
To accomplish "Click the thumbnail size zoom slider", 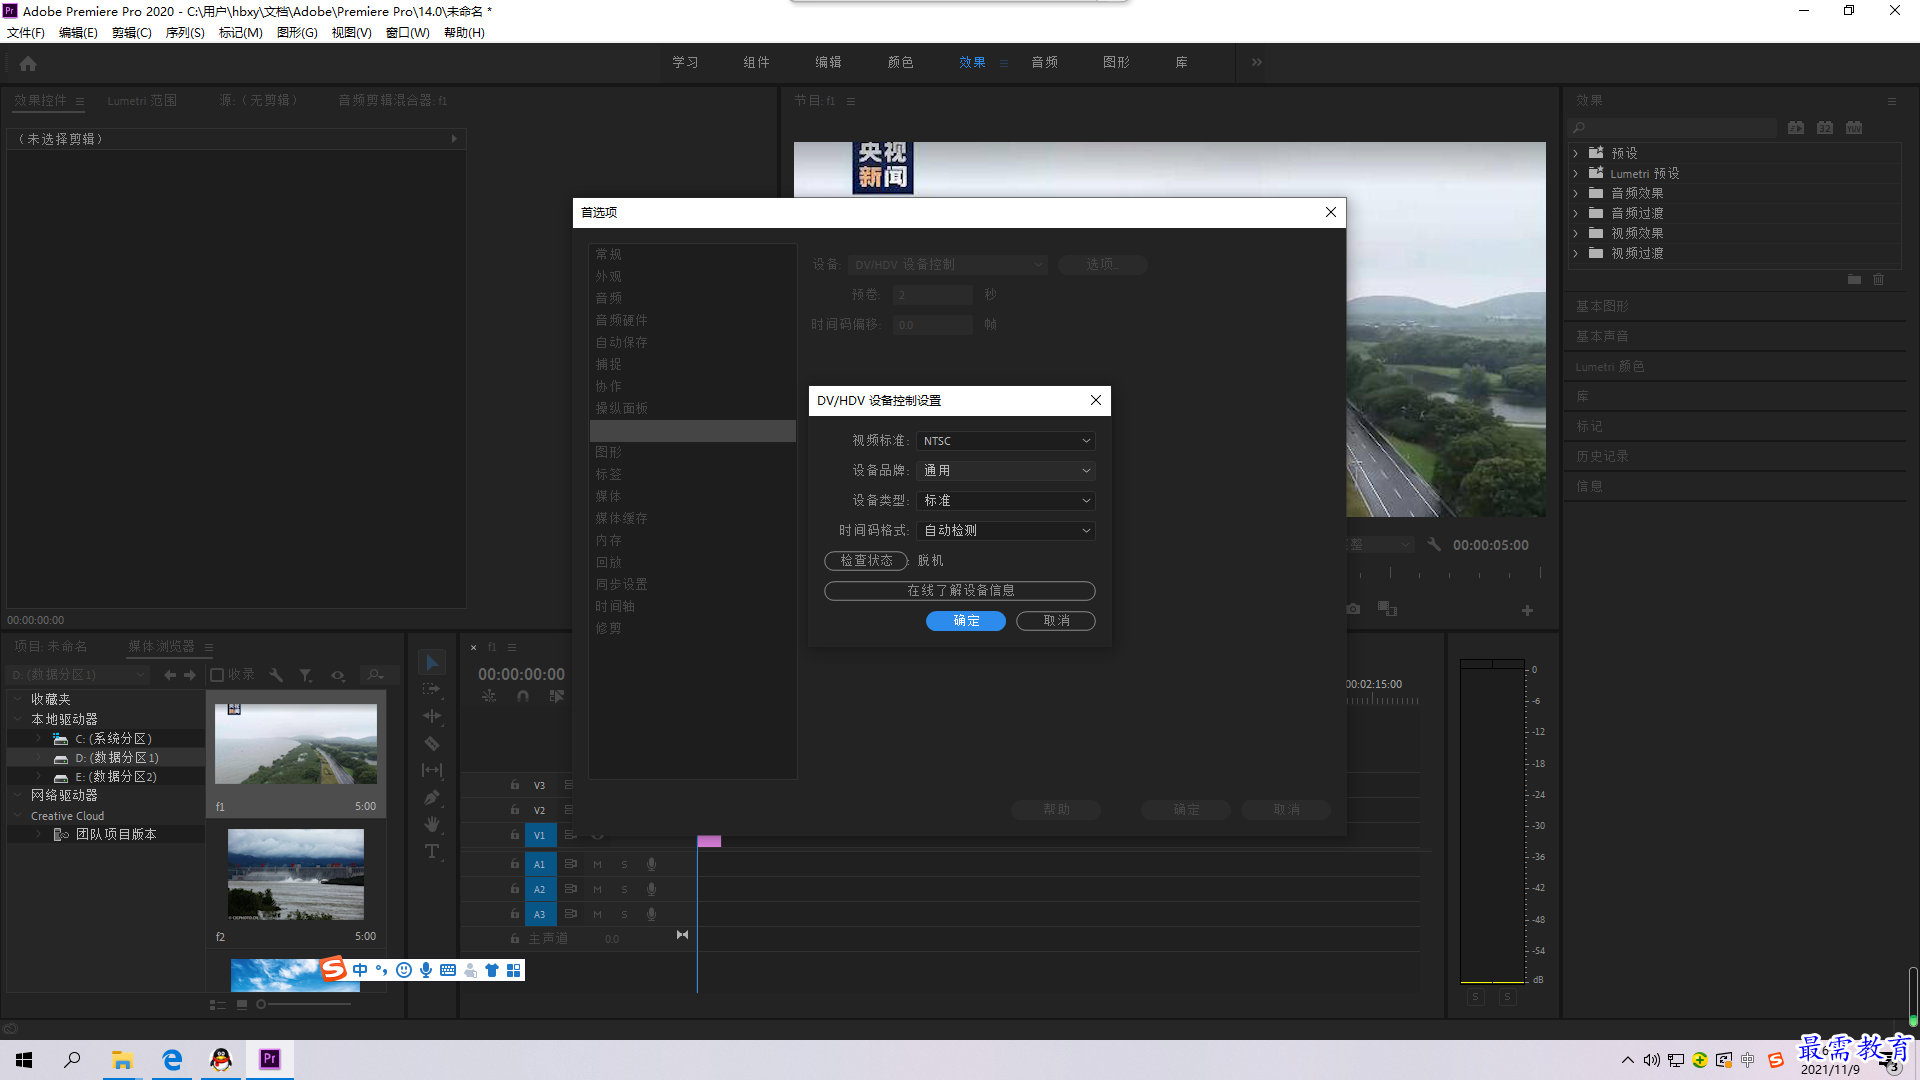I will click(305, 1004).
